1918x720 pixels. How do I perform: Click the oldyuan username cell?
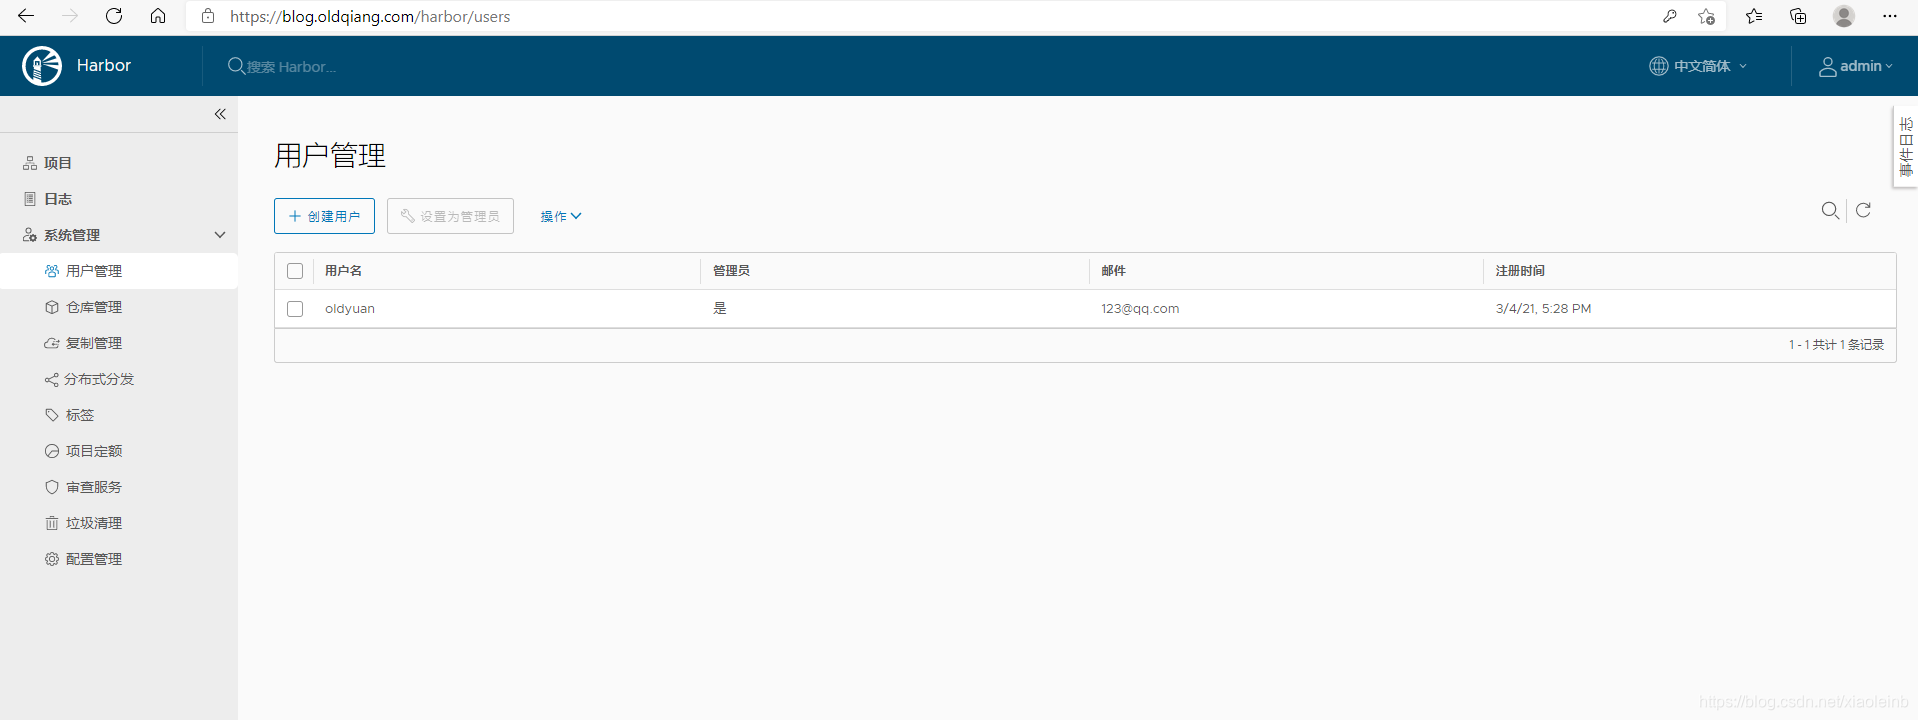coord(350,309)
